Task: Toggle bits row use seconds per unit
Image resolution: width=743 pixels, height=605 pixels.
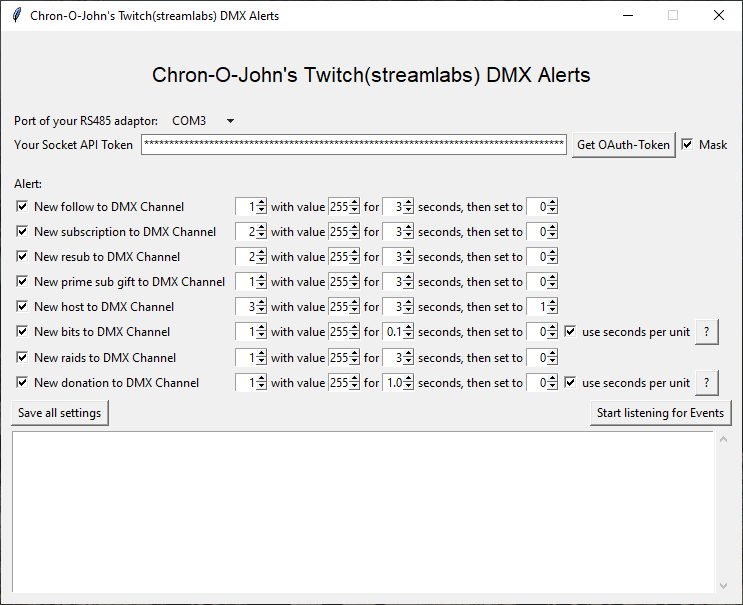Action: click(x=570, y=332)
